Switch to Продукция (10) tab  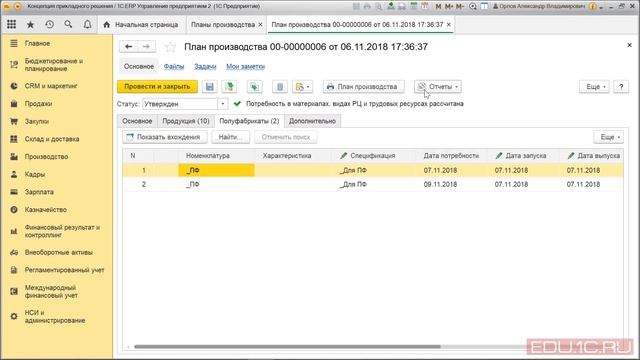coord(186,121)
